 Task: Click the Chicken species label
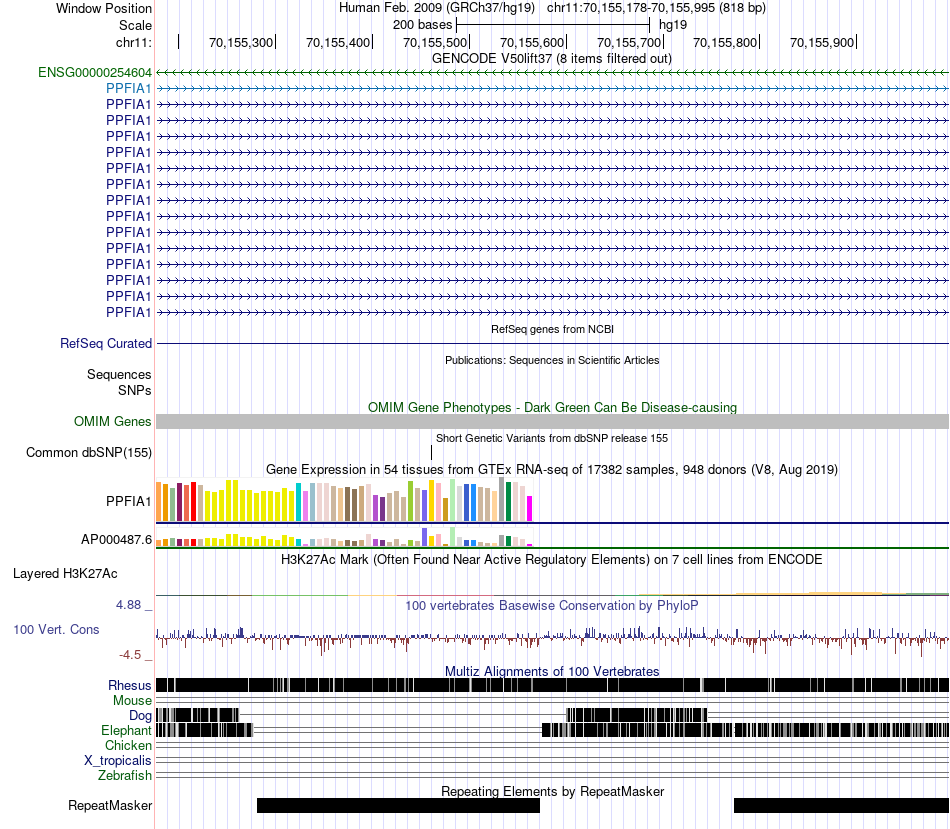pos(128,745)
